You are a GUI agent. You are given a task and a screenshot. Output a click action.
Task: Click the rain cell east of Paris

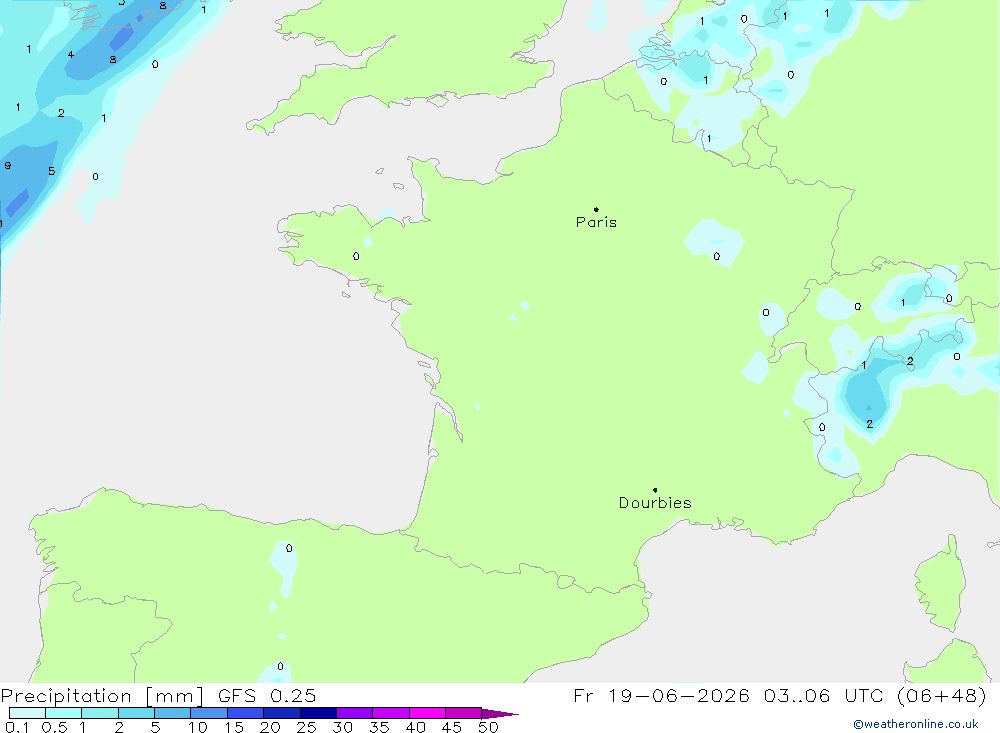pyautogui.click(x=714, y=242)
